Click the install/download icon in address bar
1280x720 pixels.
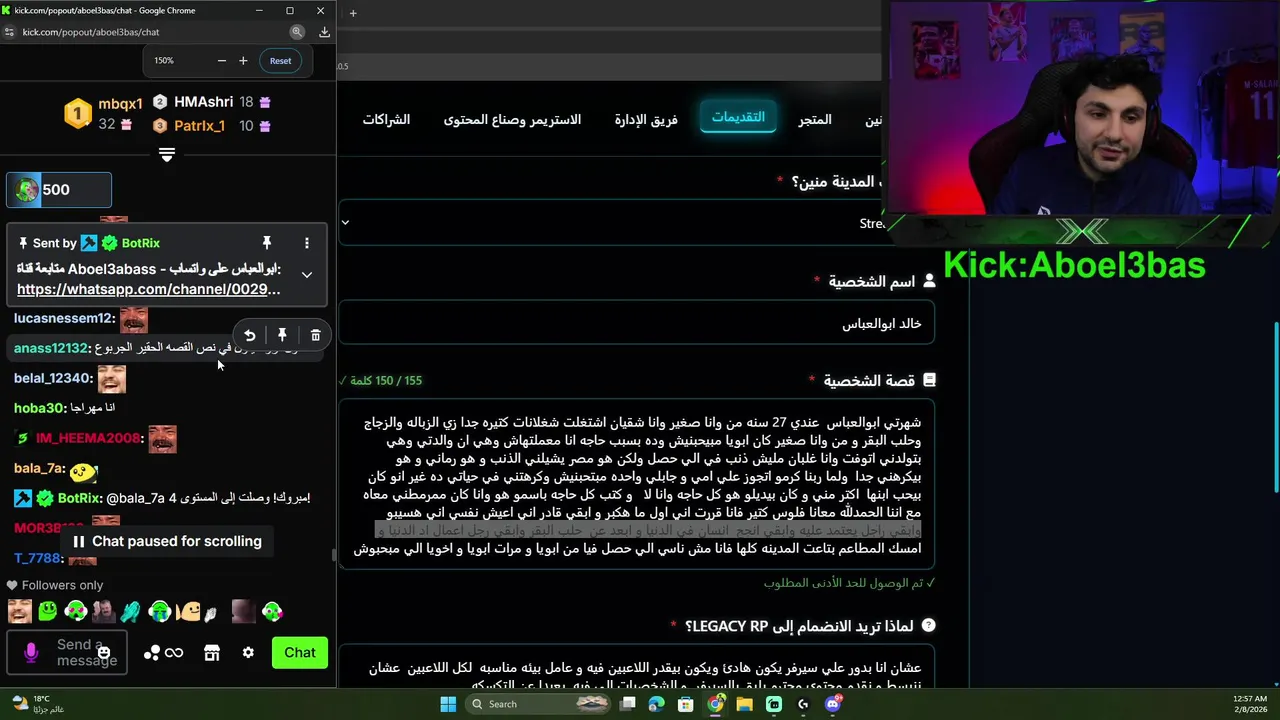coord(324,32)
